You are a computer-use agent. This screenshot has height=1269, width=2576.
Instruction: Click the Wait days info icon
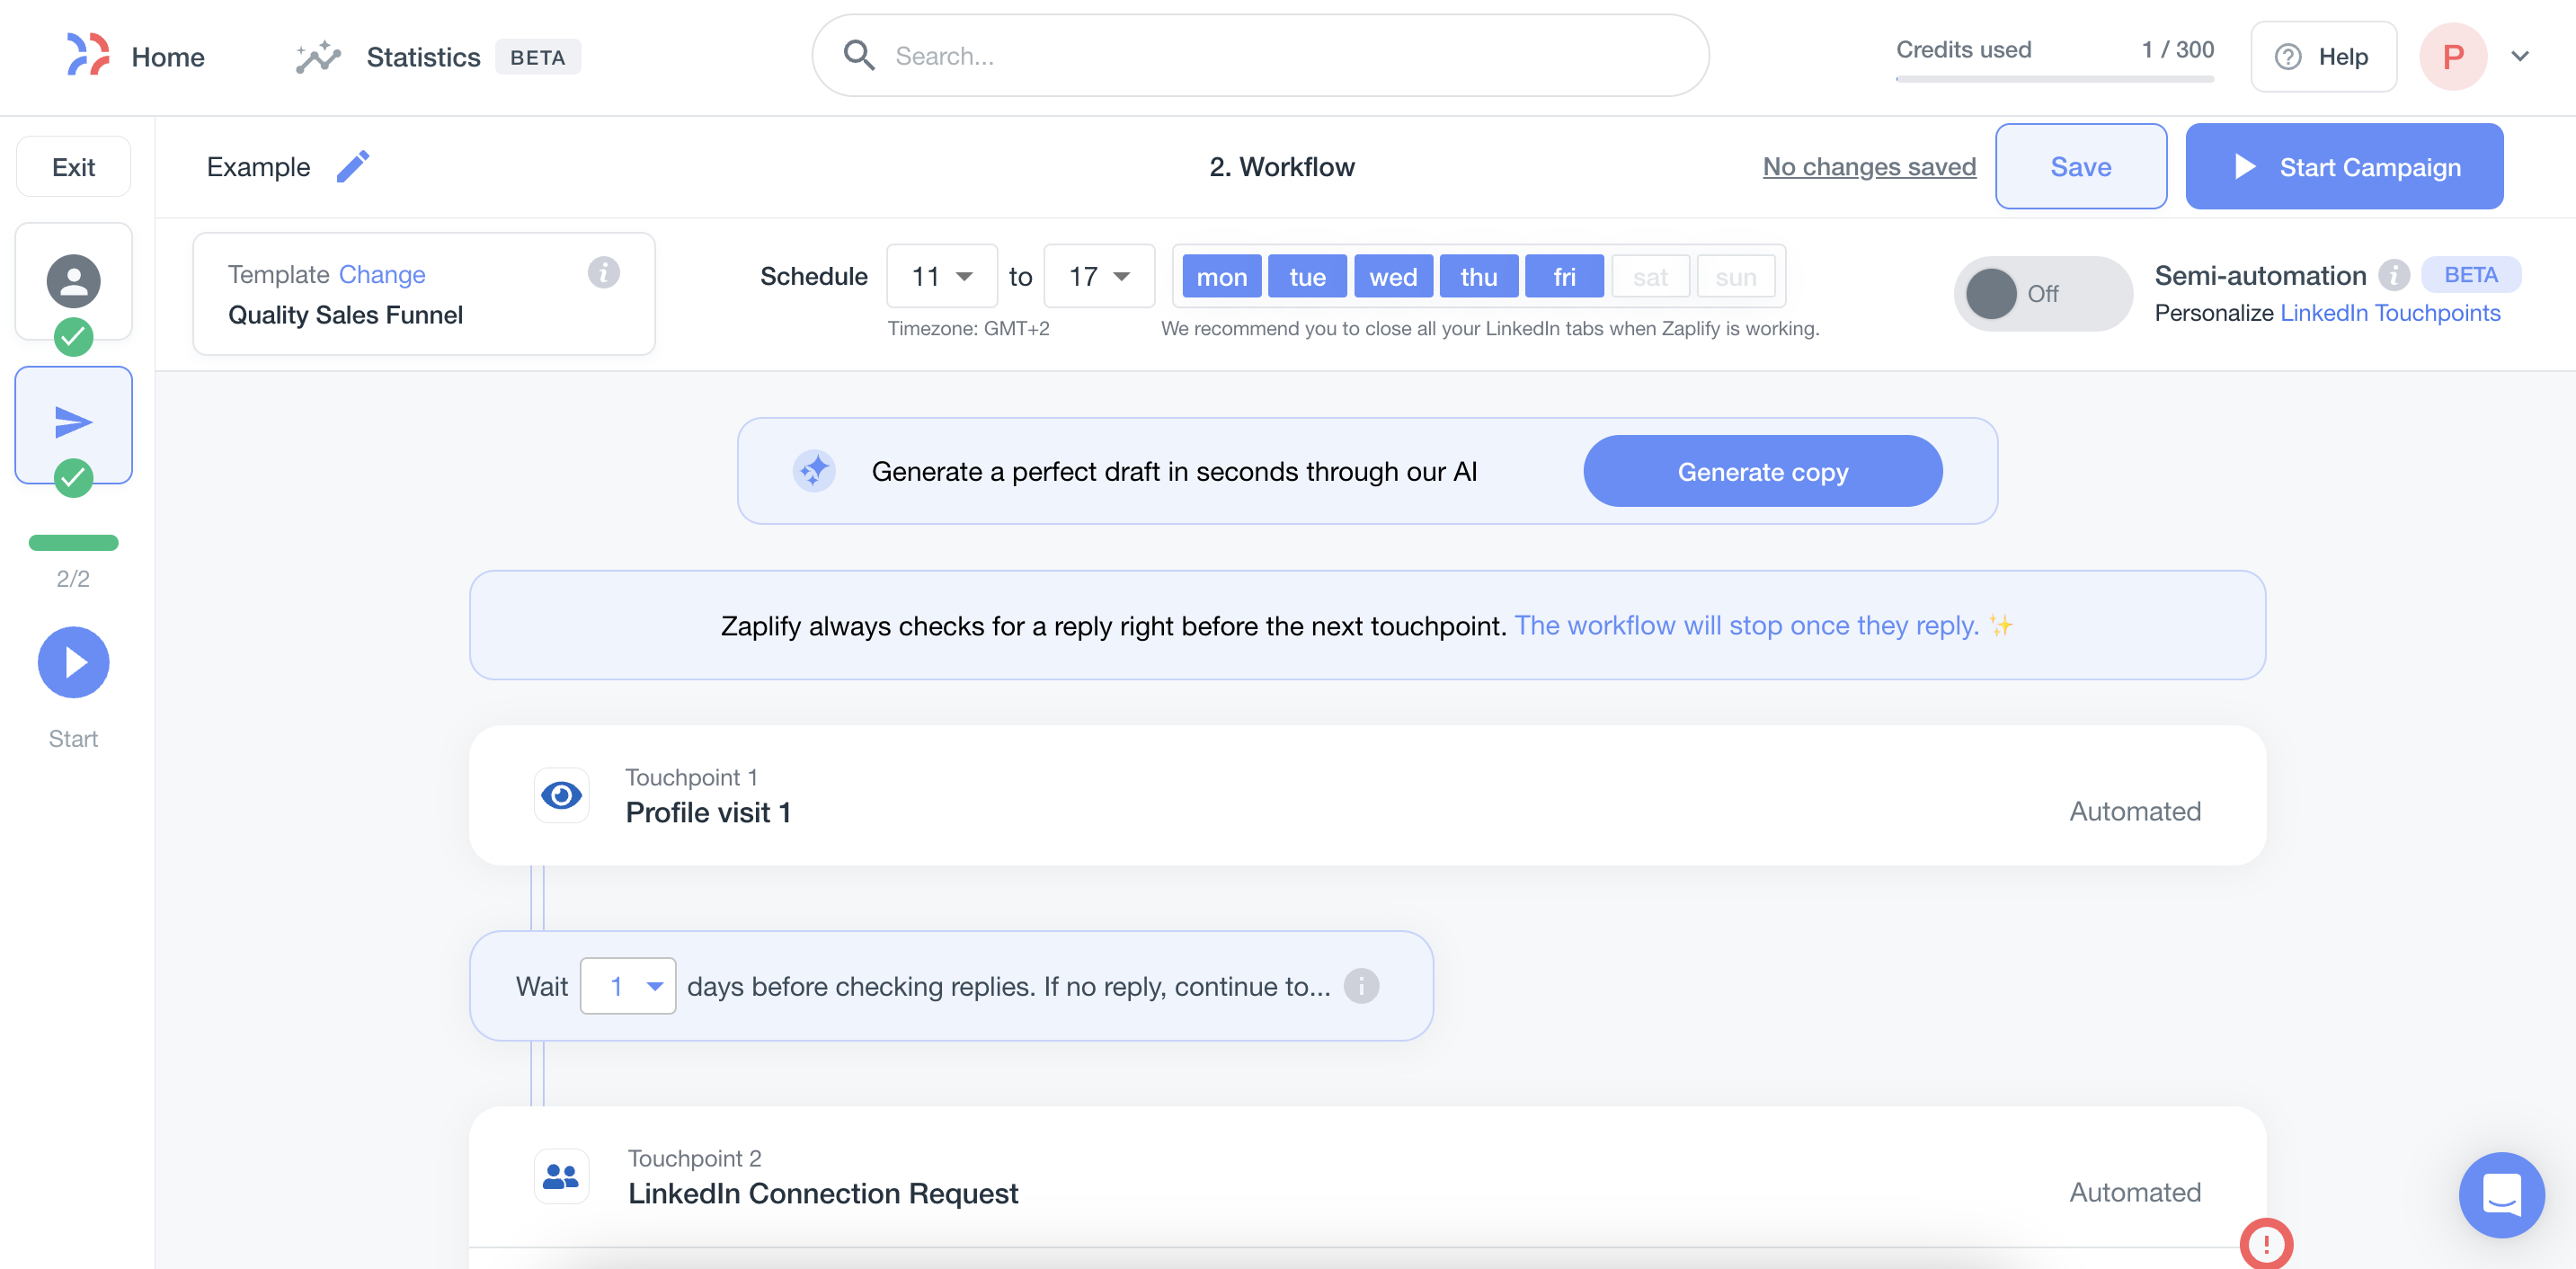1361,986
